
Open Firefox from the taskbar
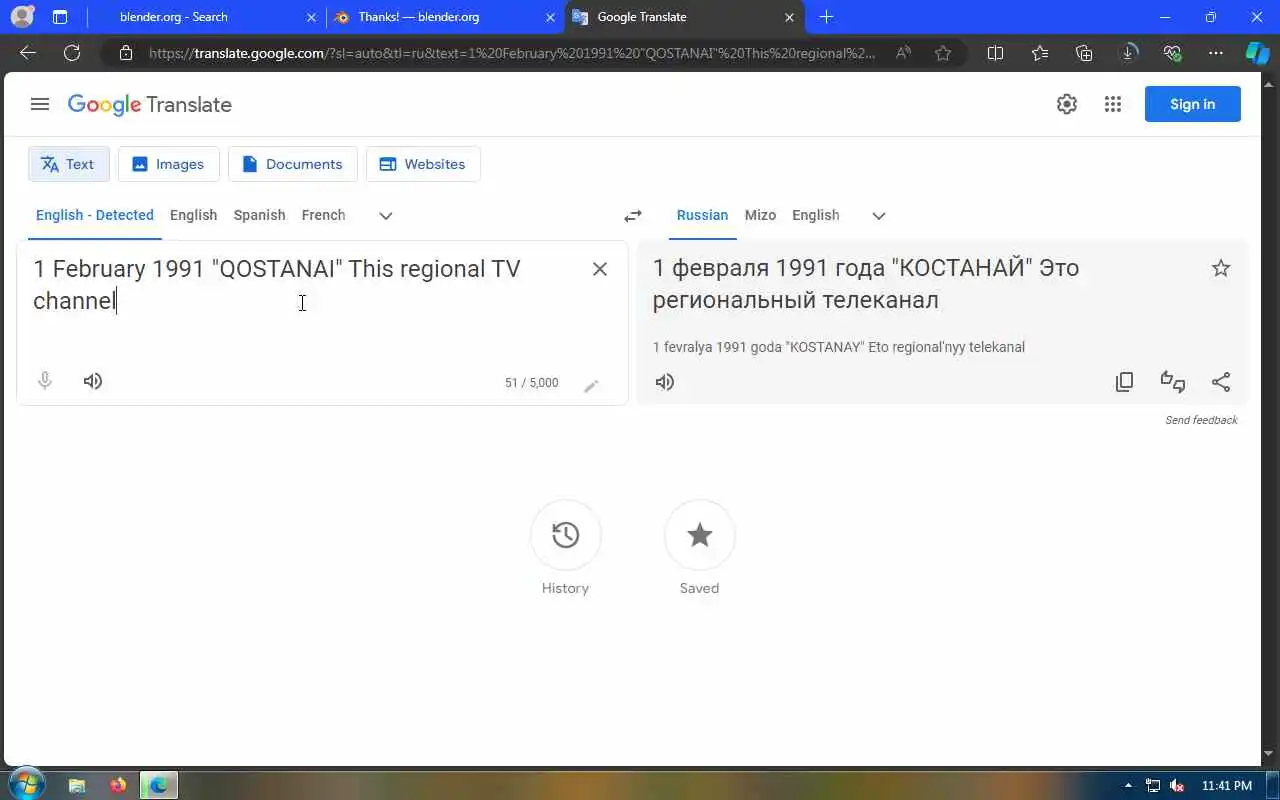[x=118, y=785]
